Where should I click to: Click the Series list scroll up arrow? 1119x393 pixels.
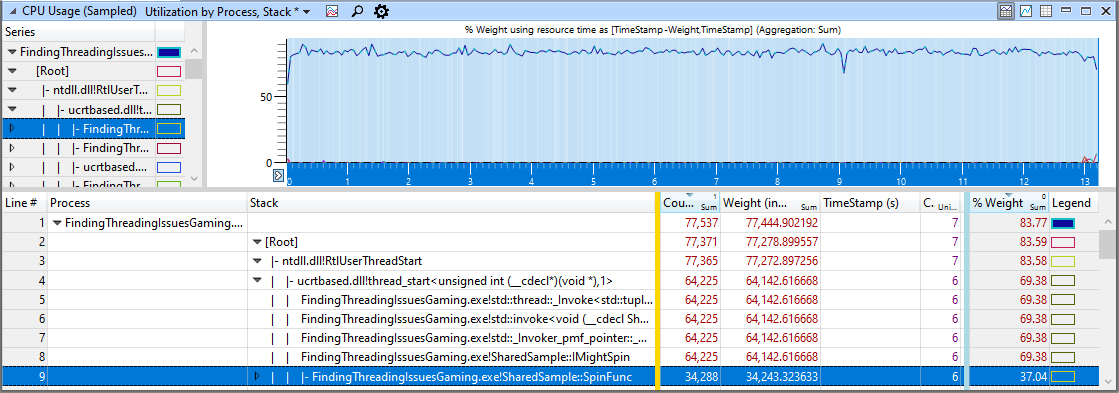click(x=194, y=52)
